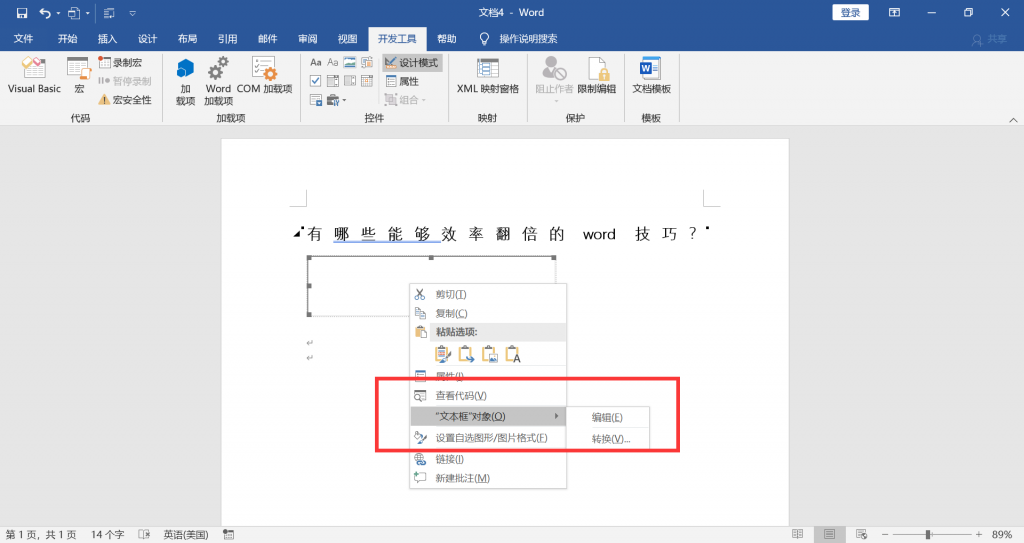1024x543 pixels.
Task: Click zoom in plus button
Action: 978,535
